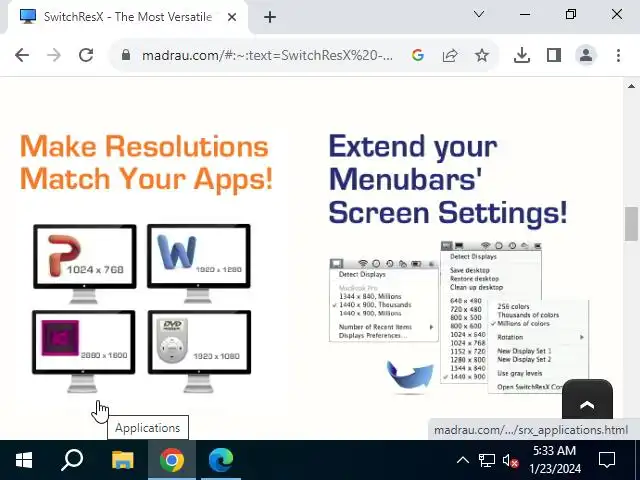Viewport: 640px width, 480px height.
Task: Share this page using the share icon
Action: (450, 55)
